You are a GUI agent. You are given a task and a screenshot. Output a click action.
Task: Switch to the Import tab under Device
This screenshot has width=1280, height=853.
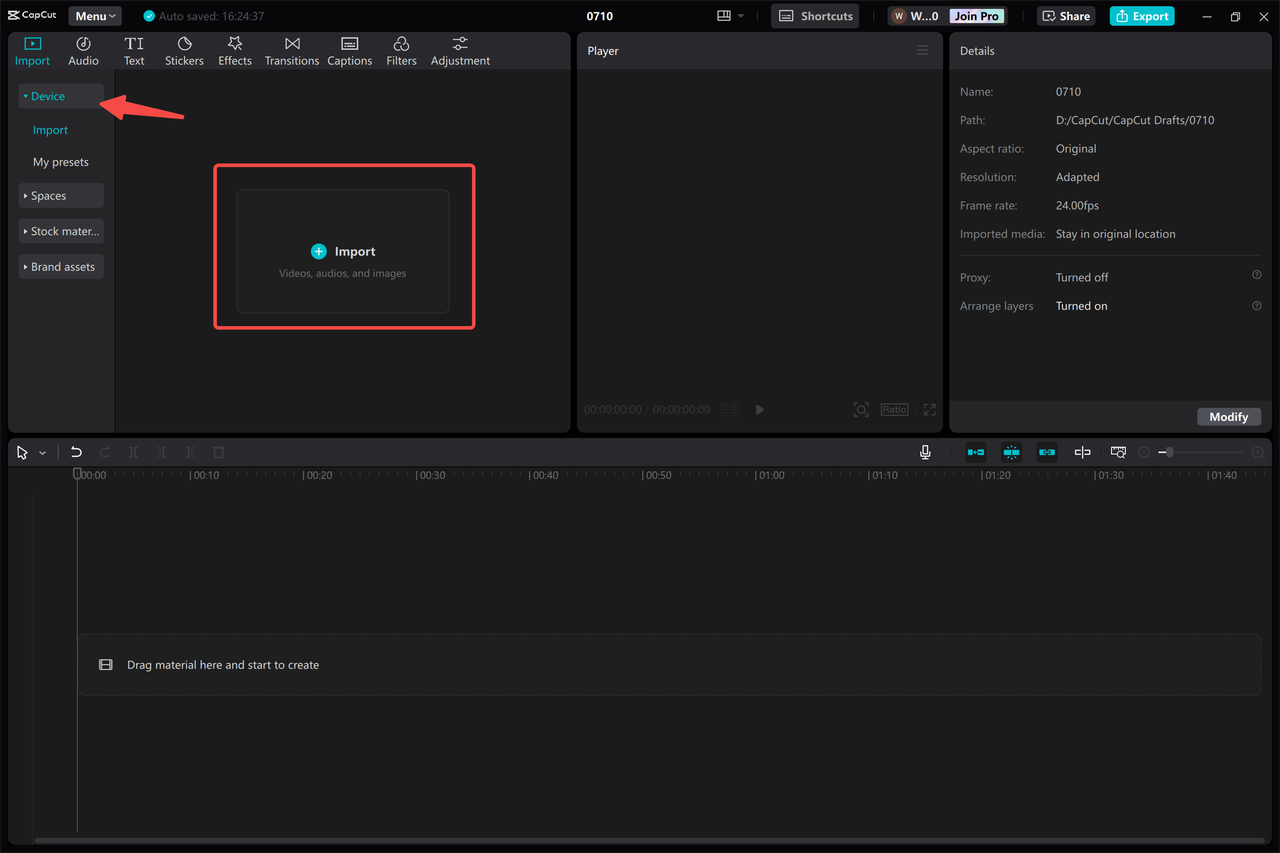click(x=50, y=129)
